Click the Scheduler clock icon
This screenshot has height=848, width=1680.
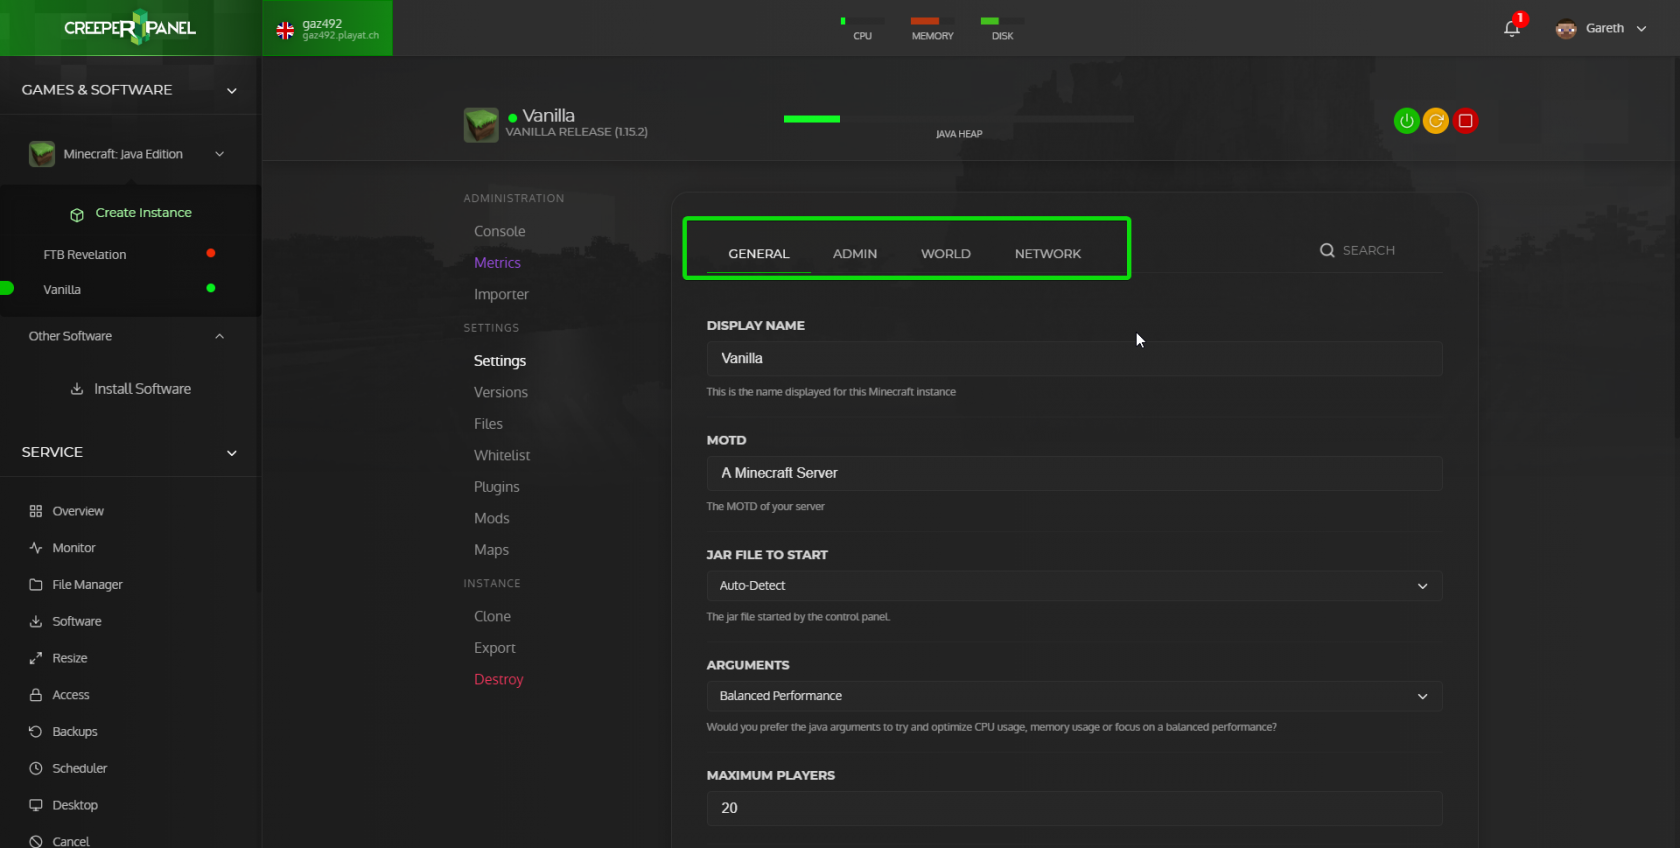pos(36,768)
